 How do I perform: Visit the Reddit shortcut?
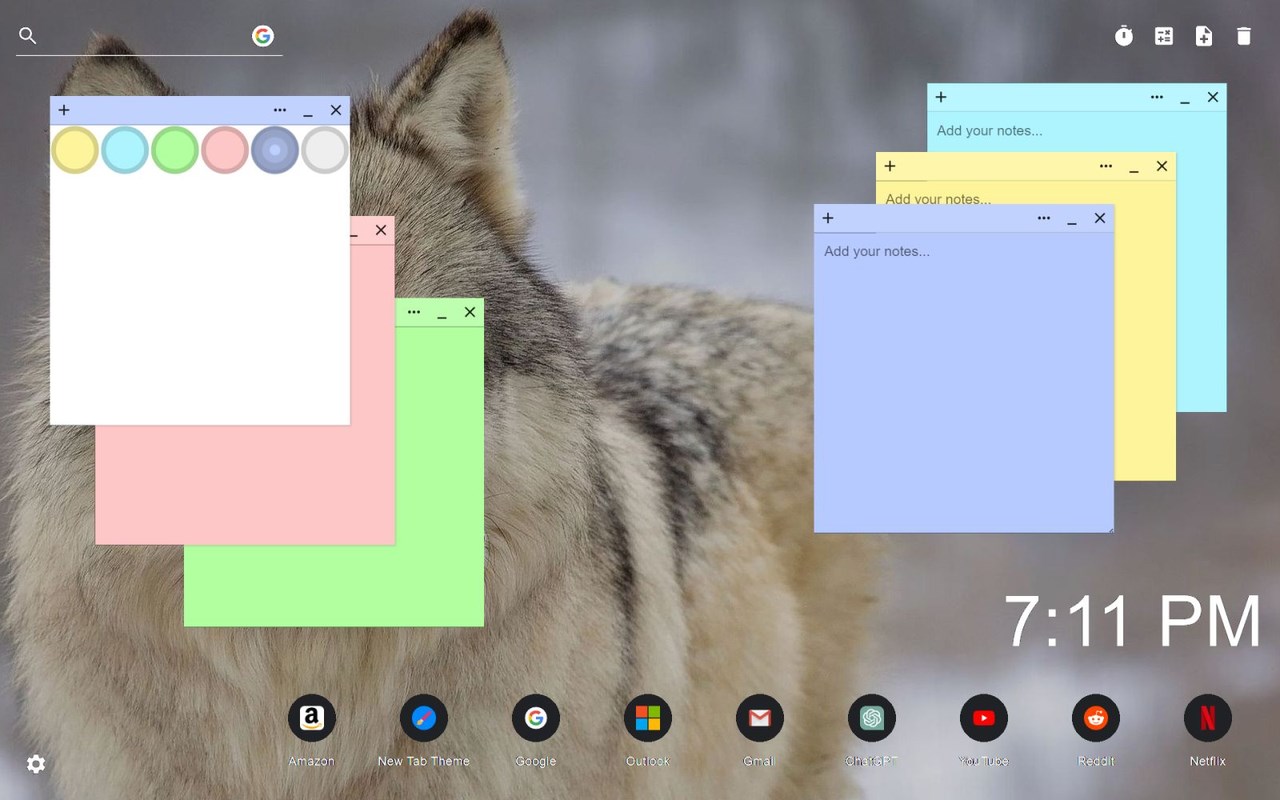point(1096,718)
